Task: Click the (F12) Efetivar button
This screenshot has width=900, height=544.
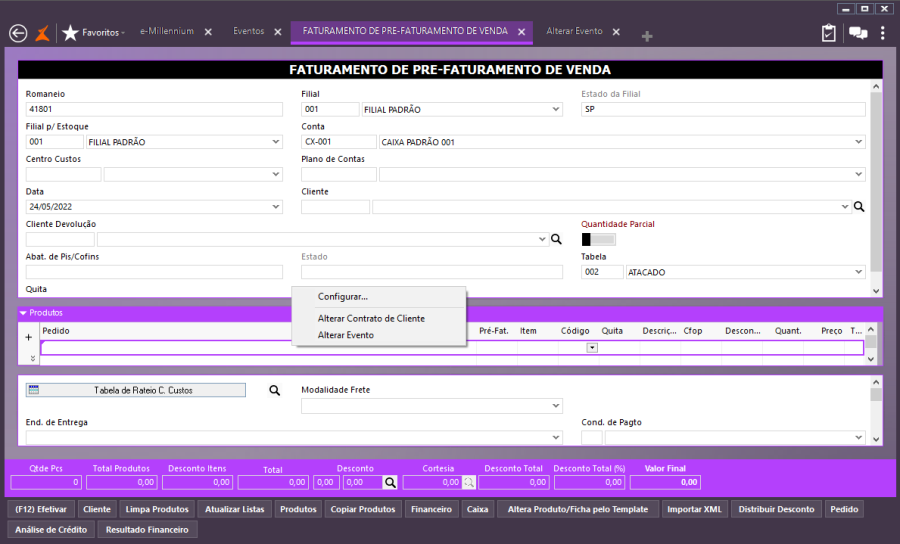Action: (41, 509)
